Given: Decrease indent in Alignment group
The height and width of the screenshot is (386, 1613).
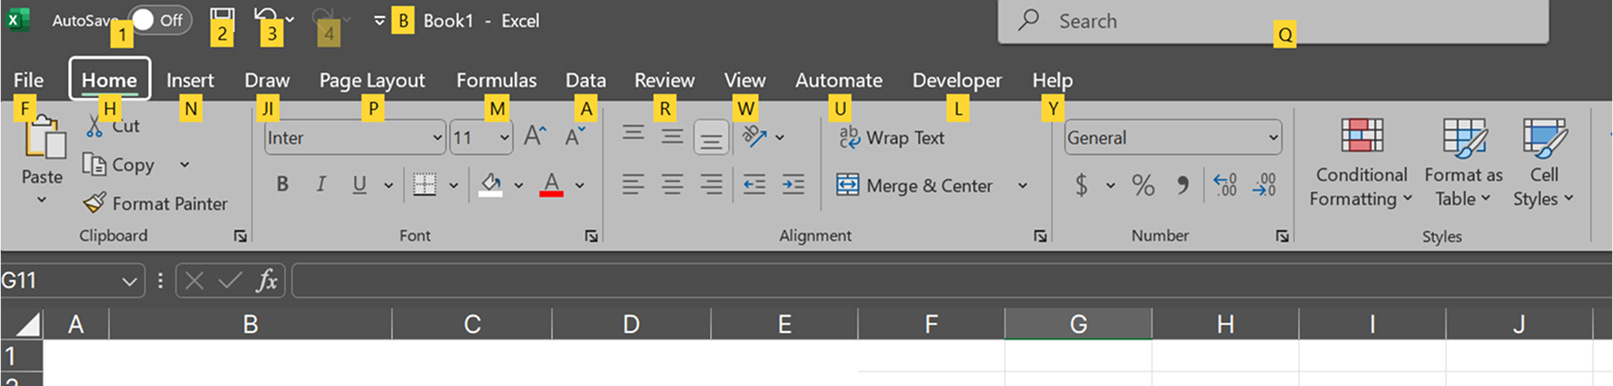Looking at the screenshot, I should (x=754, y=184).
